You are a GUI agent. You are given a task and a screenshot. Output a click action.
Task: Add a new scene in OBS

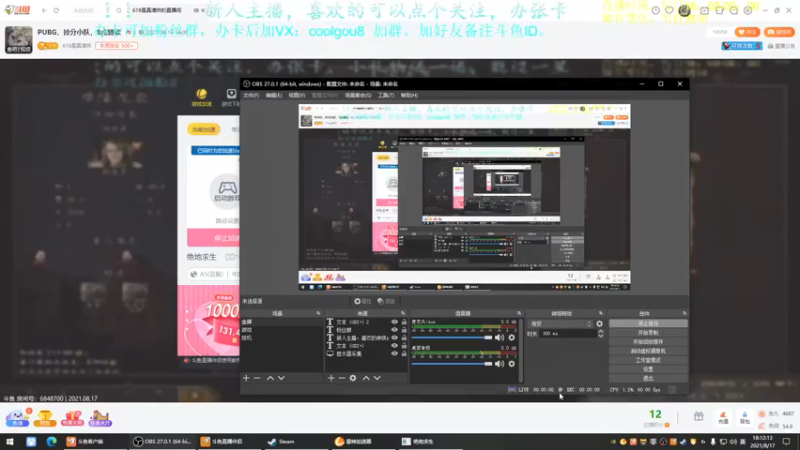[x=246, y=378]
